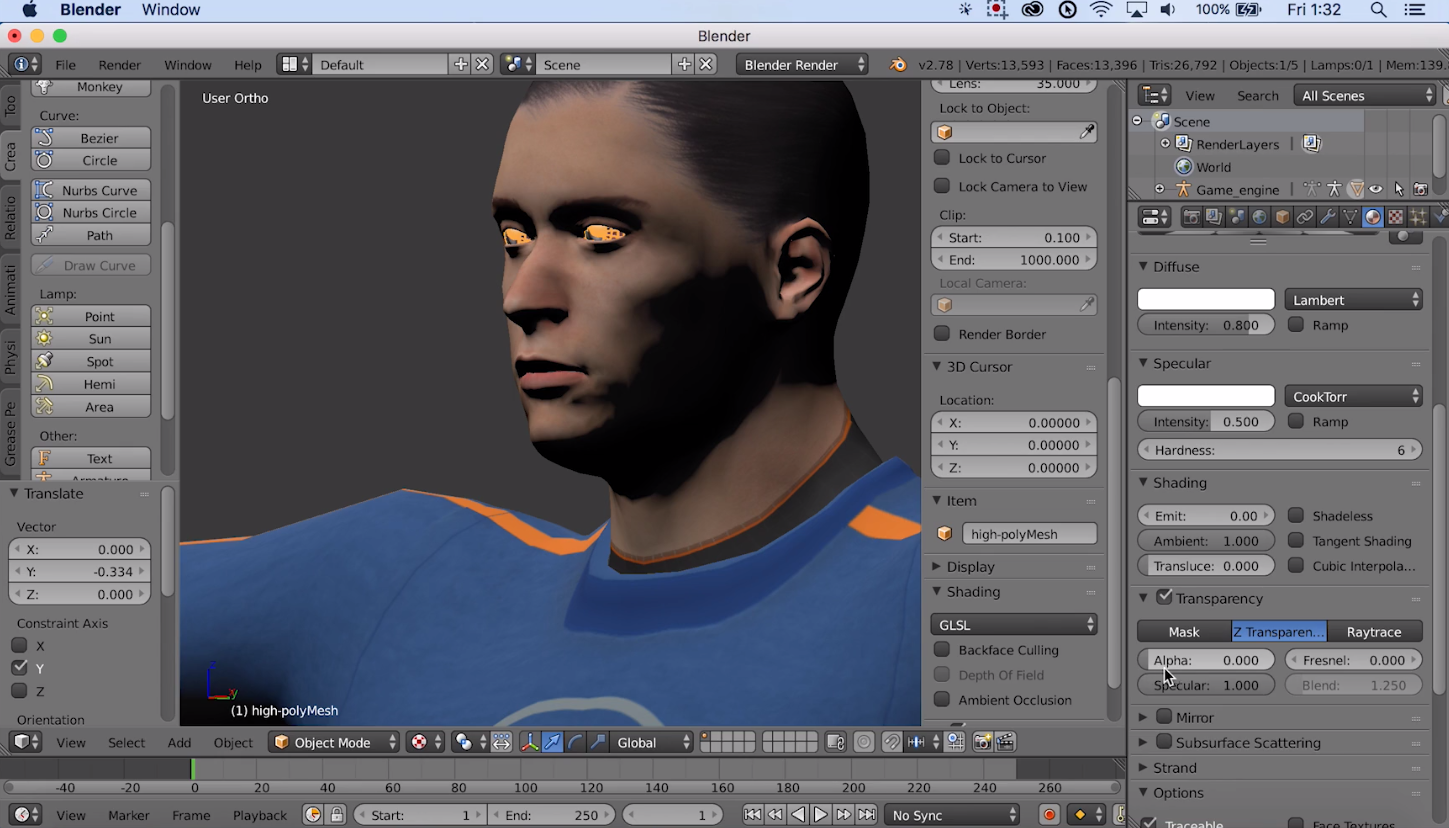Open the Help menu
The width and height of the screenshot is (1449, 828).
247,64
